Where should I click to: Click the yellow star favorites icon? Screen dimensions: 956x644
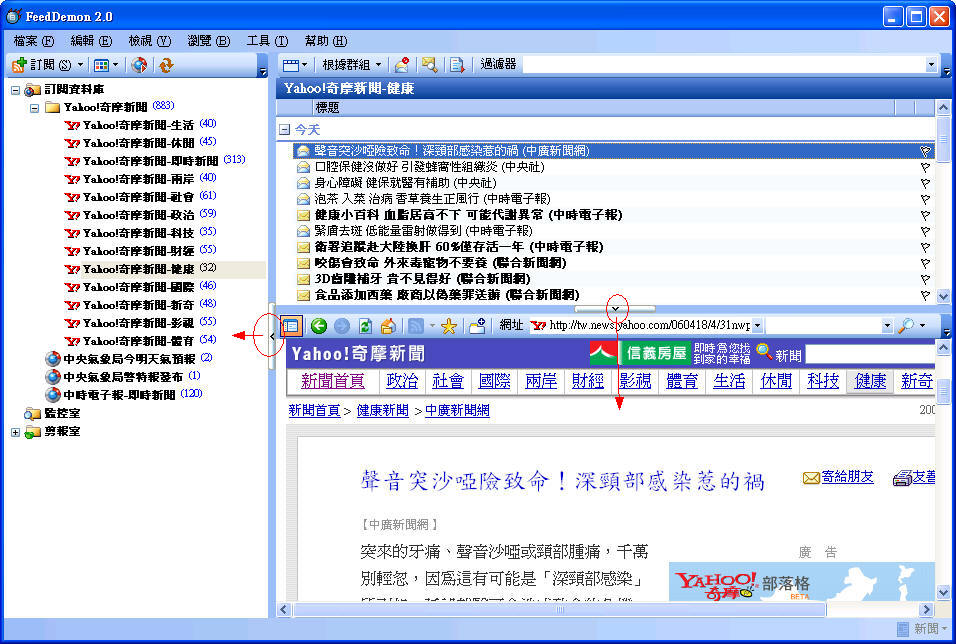[x=449, y=326]
